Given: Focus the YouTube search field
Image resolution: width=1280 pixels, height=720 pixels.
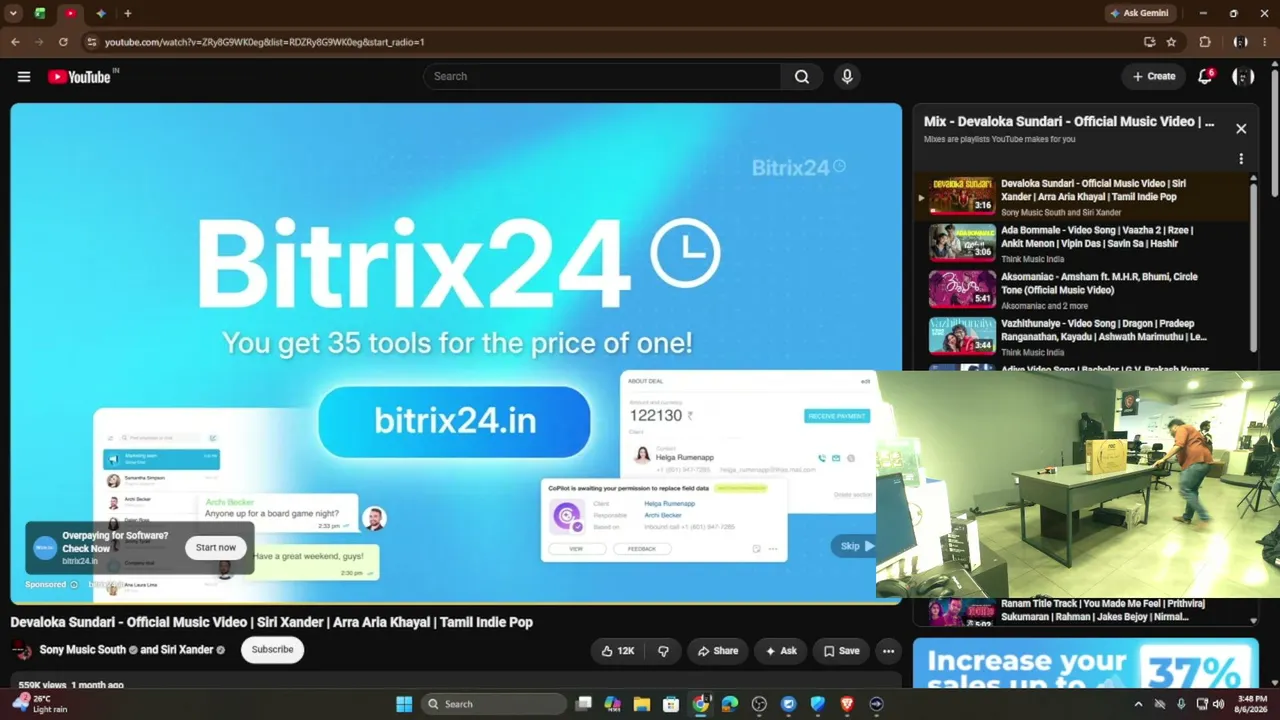Looking at the screenshot, I should (602, 77).
